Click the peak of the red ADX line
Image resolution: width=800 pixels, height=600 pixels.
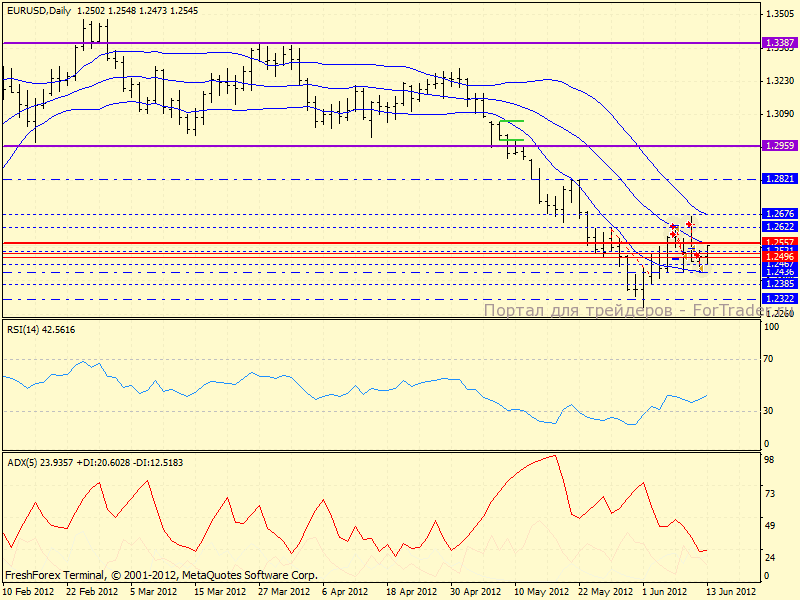click(x=553, y=457)
